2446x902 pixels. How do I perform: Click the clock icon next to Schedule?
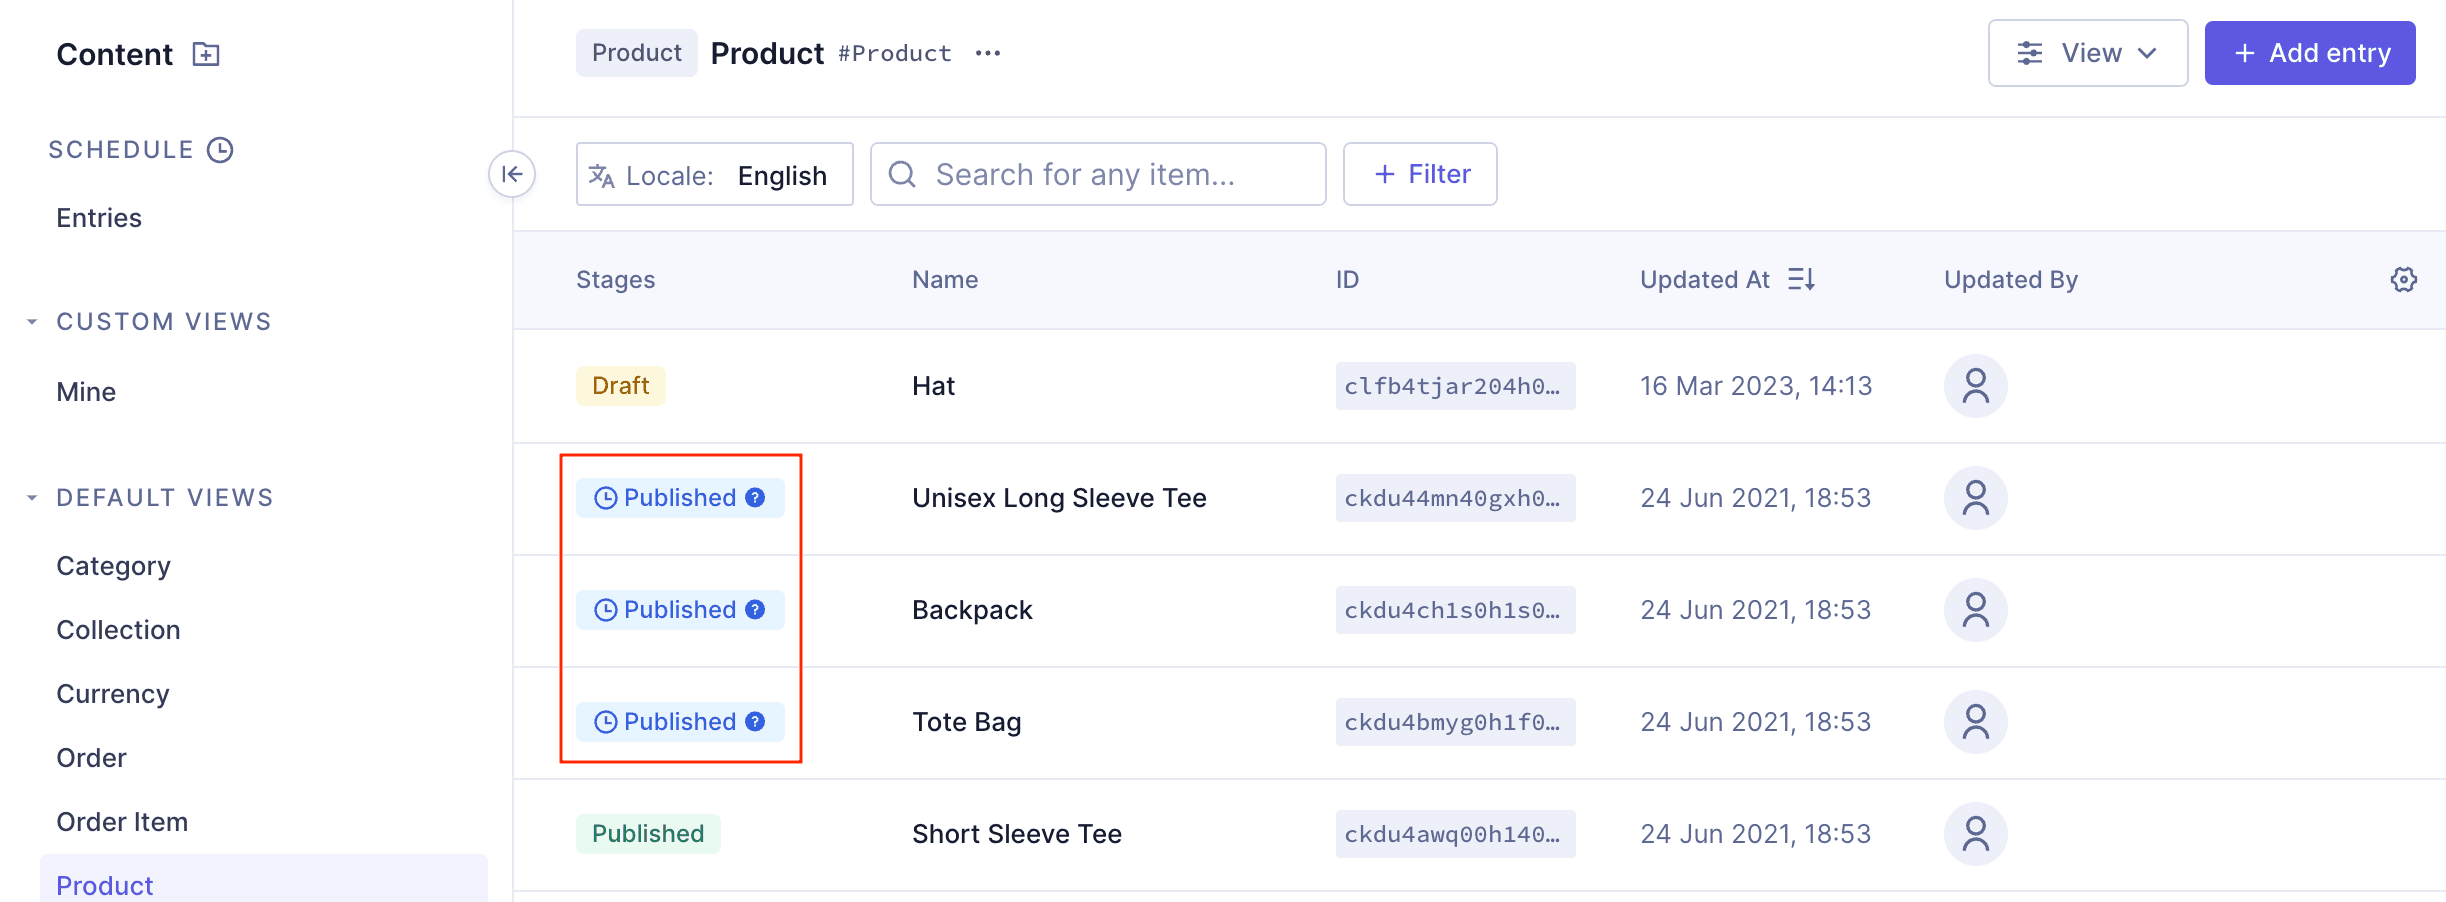pos(220,150)
